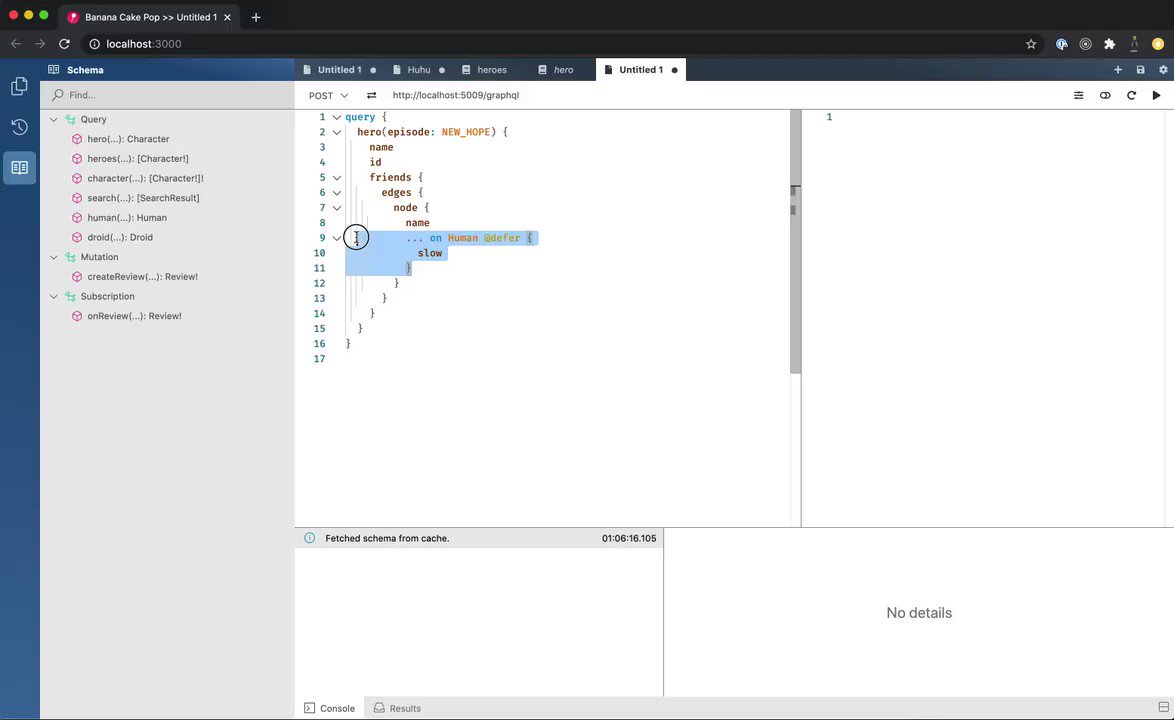Open the history clock icon in sidebar
The height and width of the screenshot is (720, 1174).
[x=19, y=127]
